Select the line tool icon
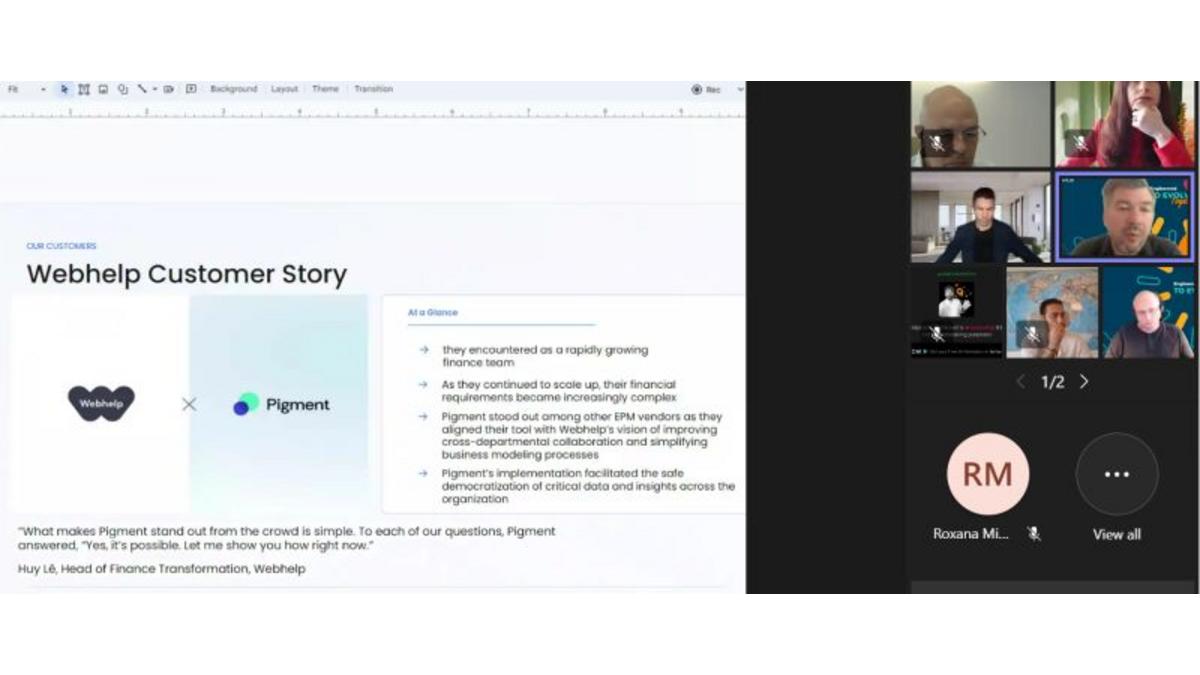 tap(142, 89)
